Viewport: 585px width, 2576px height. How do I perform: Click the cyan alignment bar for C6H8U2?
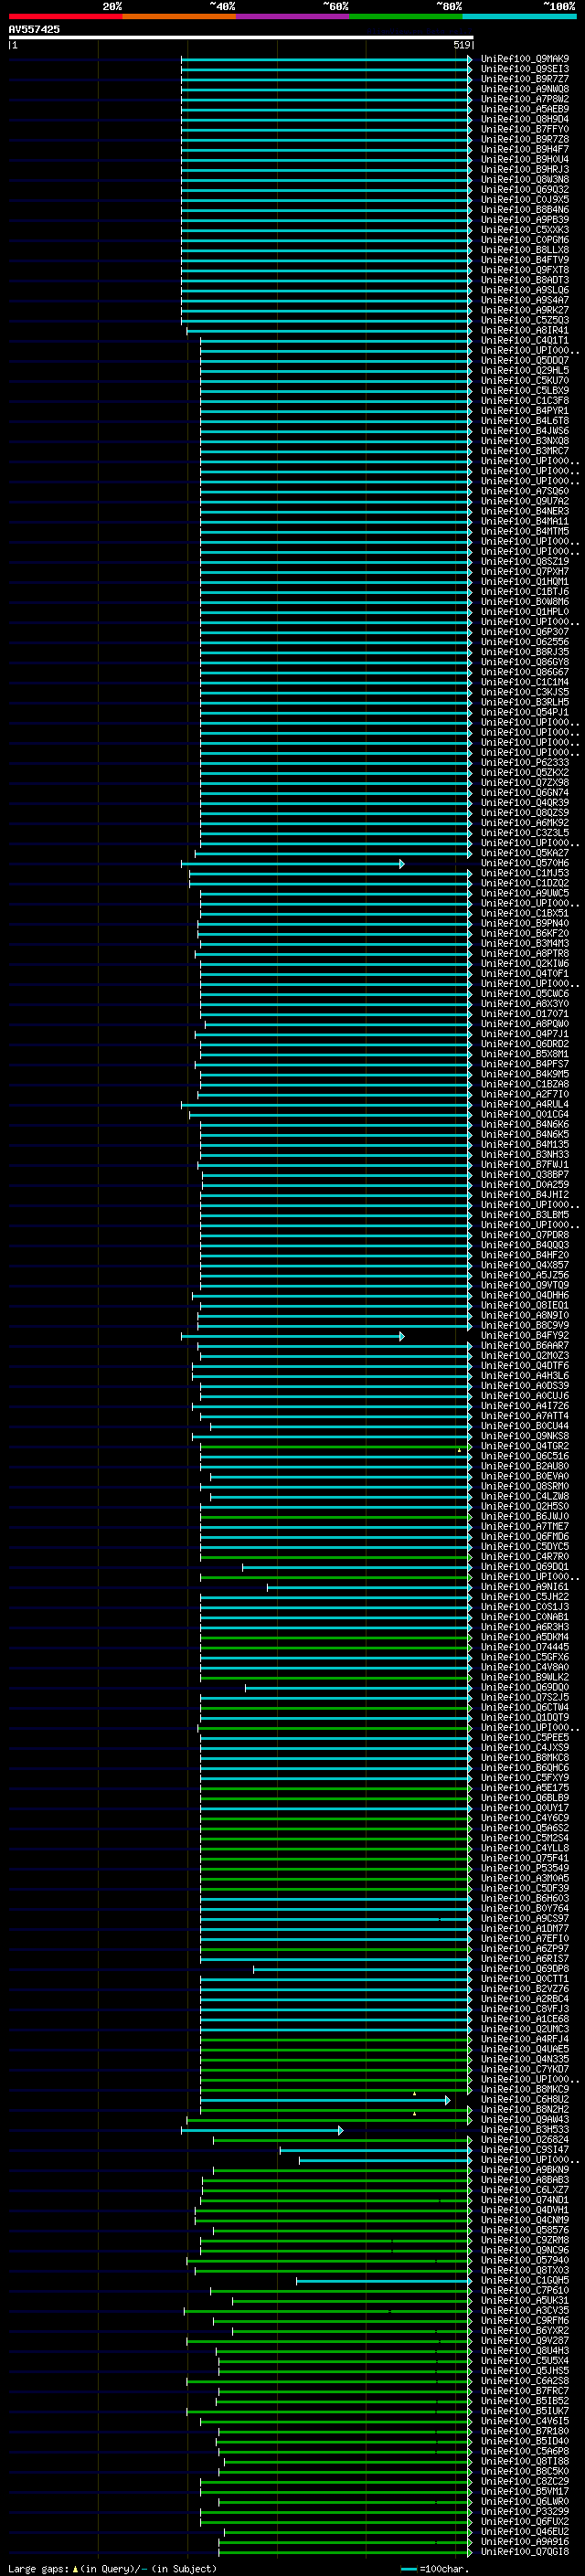coord(326,2099)
